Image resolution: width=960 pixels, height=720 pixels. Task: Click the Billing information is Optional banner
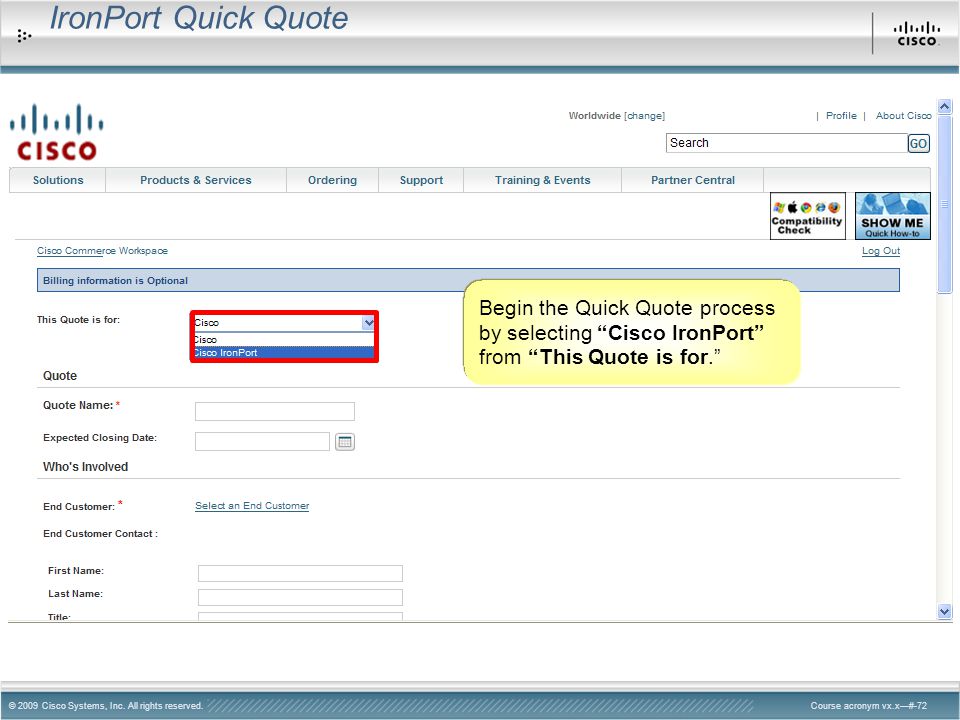click(468, 280)
